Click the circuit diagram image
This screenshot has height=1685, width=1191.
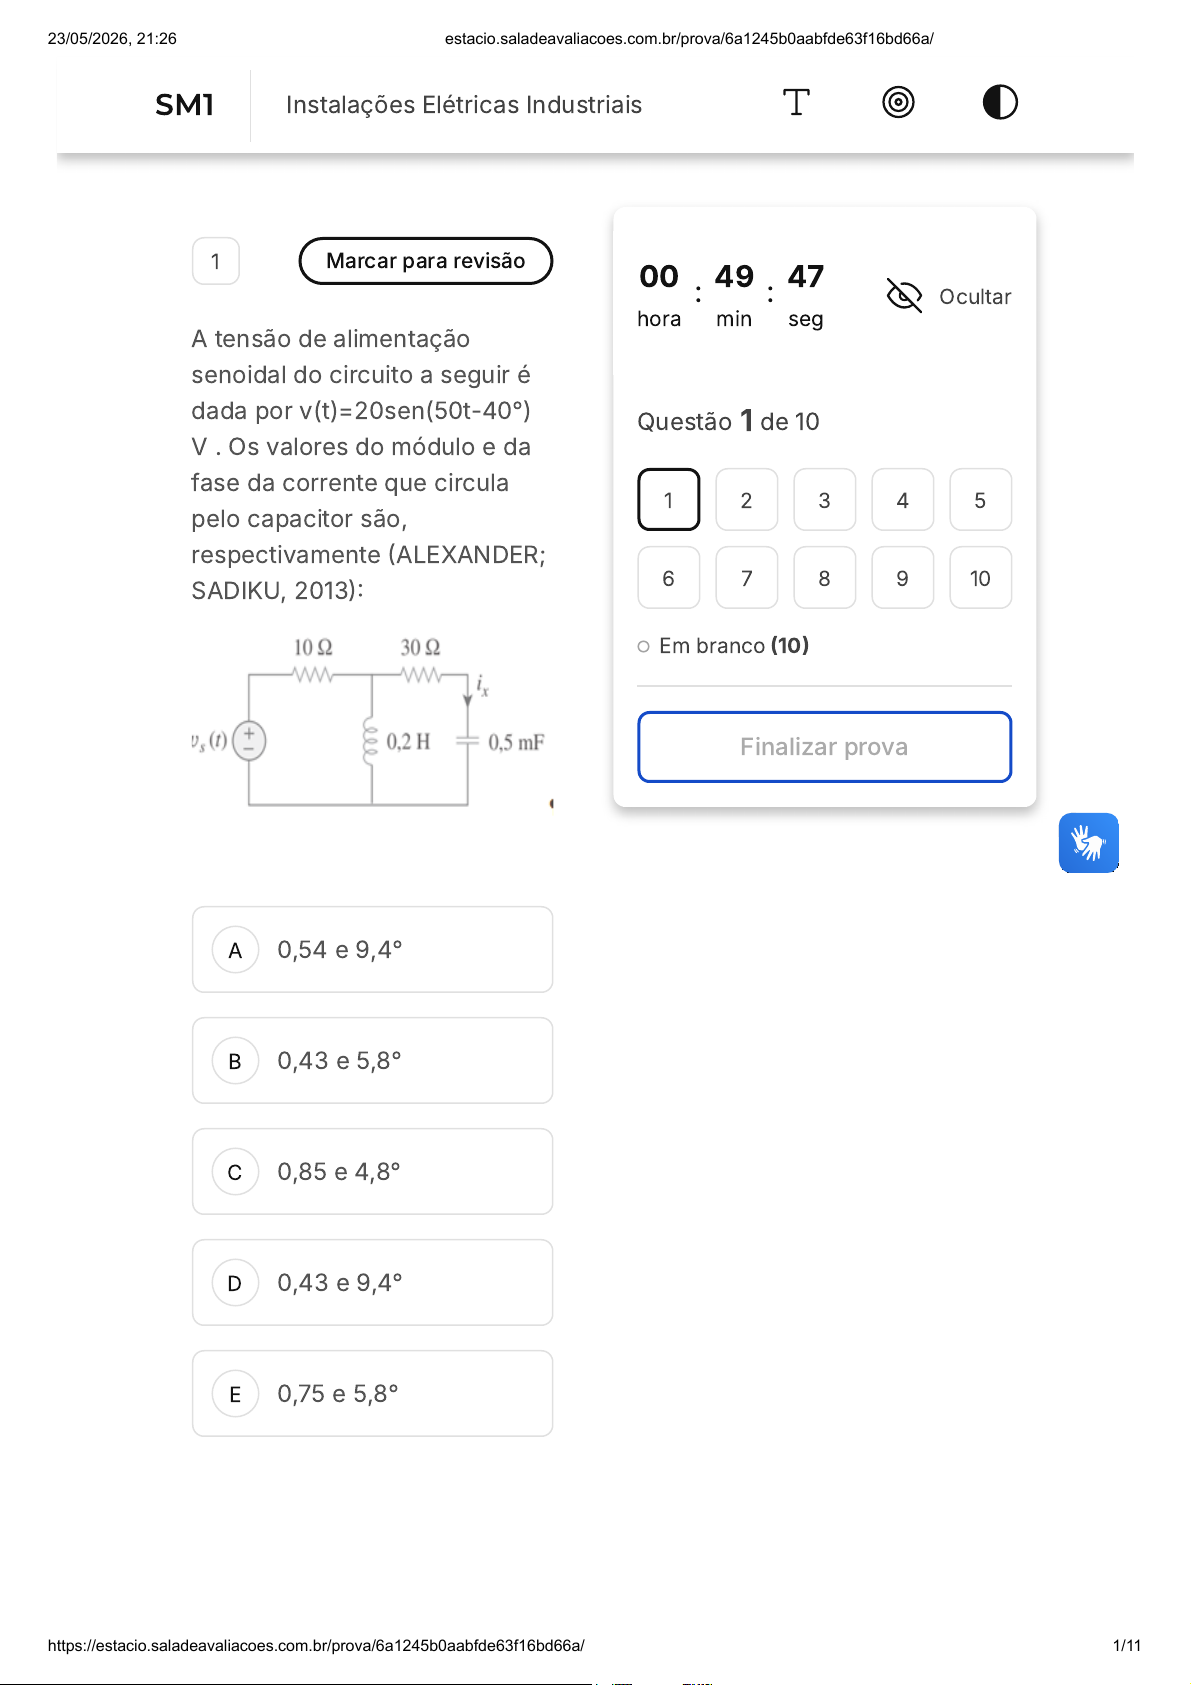[x=370, y=722]
